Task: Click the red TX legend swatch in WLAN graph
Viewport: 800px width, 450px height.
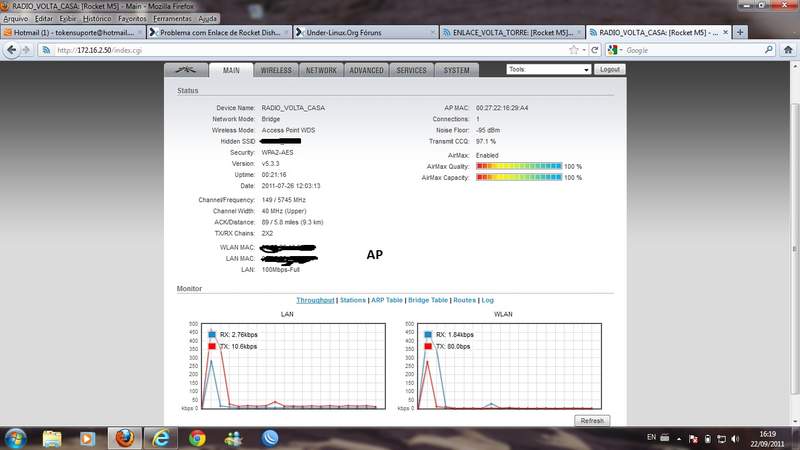Action: pyautogui.click(x=428, y=346)
